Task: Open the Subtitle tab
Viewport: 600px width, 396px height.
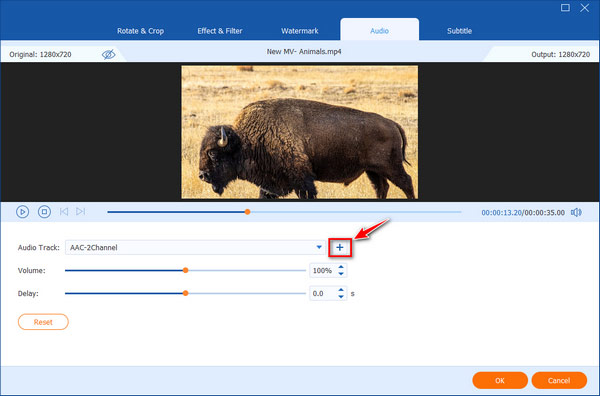Action: coord(459,31)
